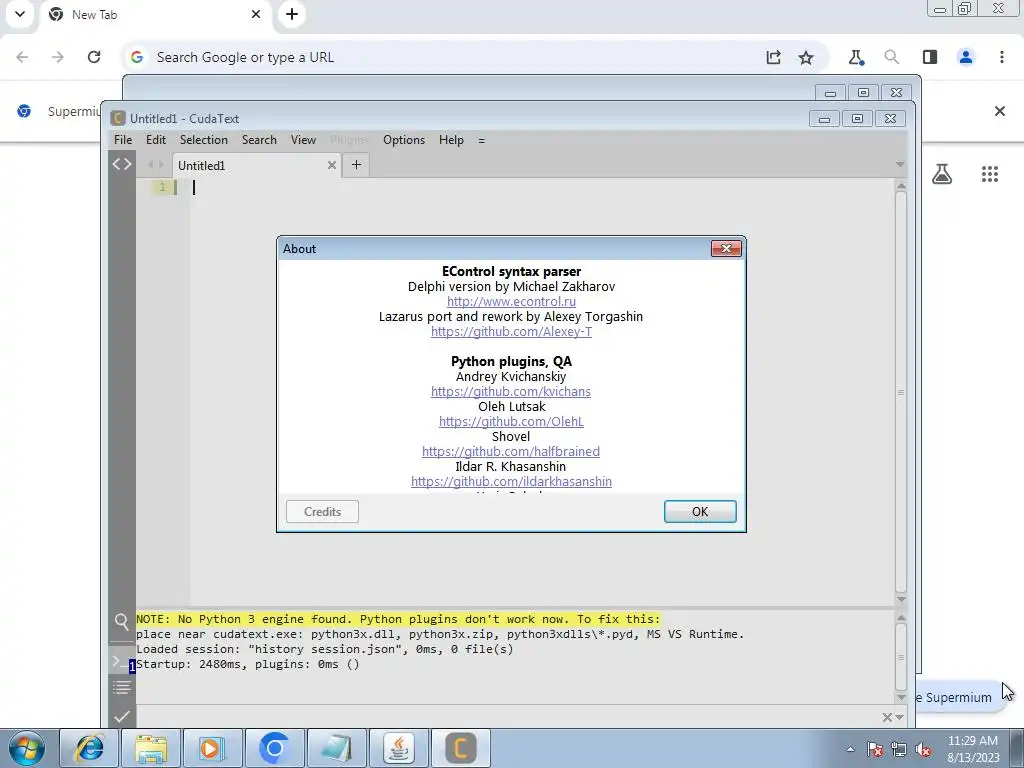Toggle the Chrome side panel icon
Screen dimensions: 1024x768
click(930, 57)
